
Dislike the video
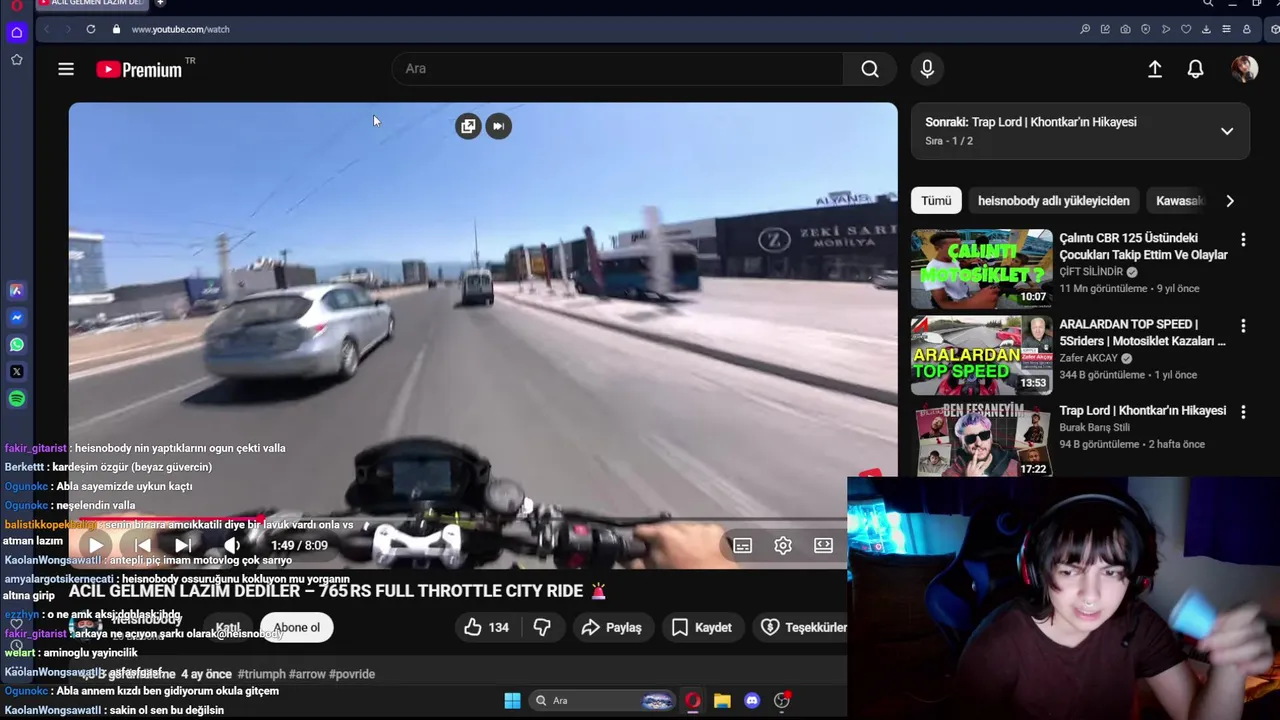542,627
